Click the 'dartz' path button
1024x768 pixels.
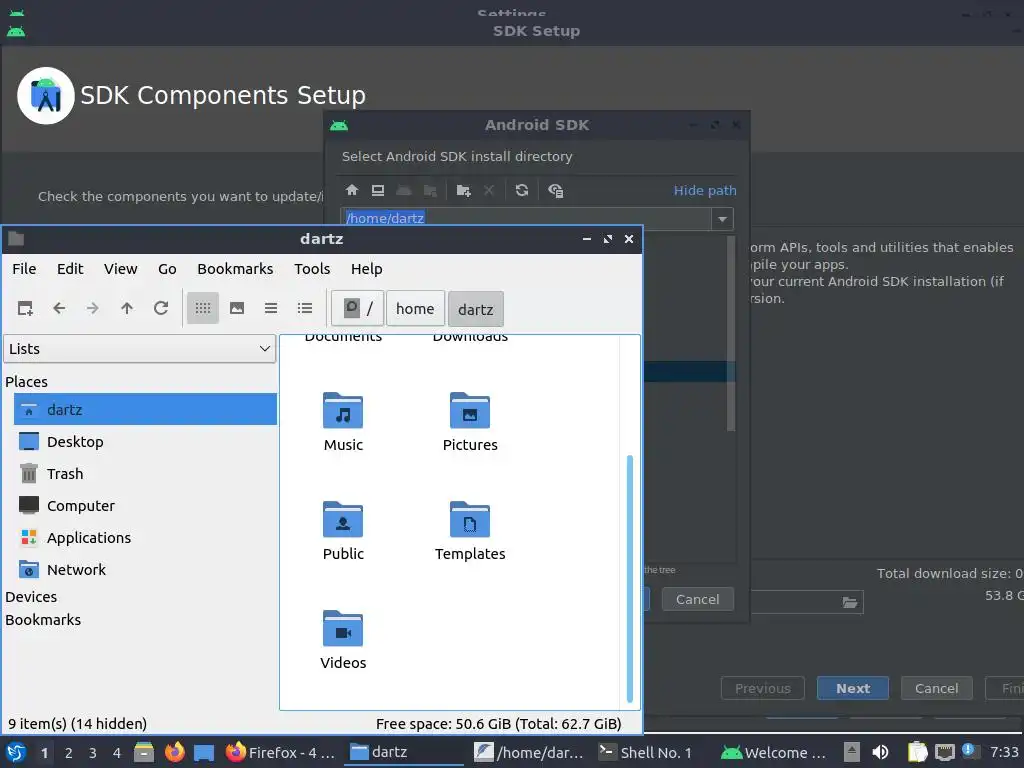tap(475, 309)
